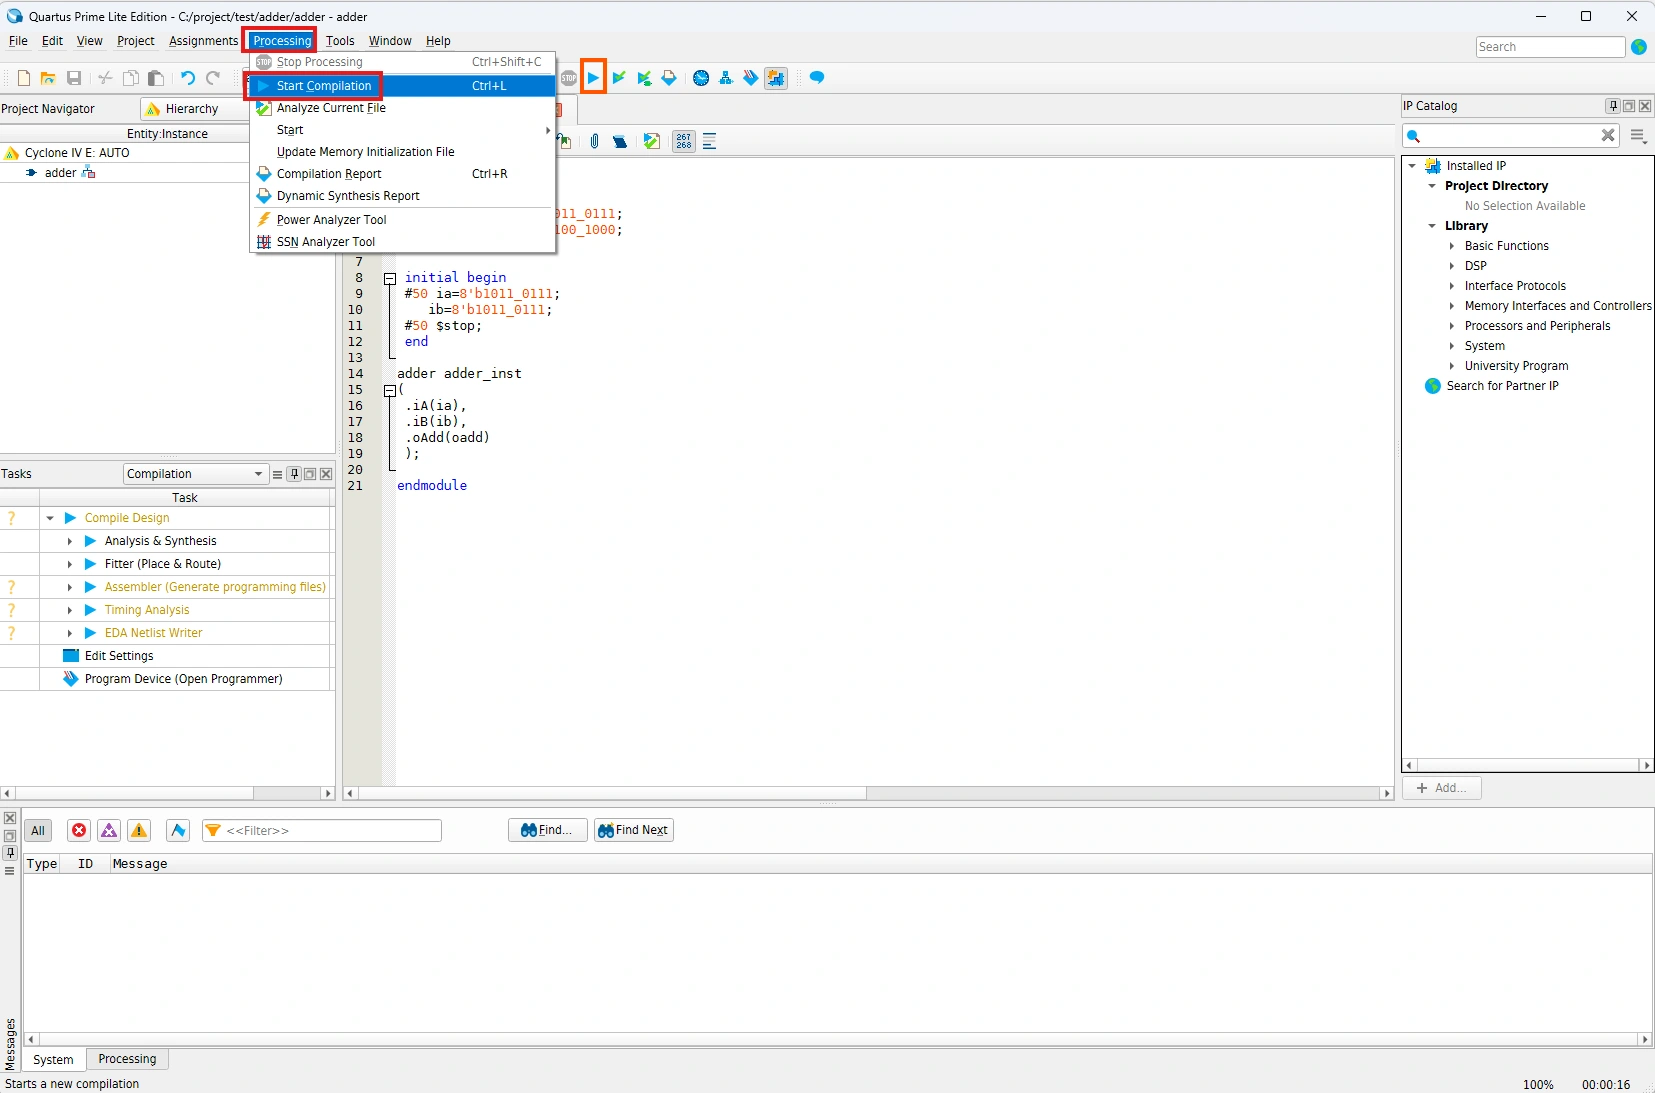Click the editor horizontal scrollbar
This screenshot has height=1093, width=1655.
click(612, 793)
